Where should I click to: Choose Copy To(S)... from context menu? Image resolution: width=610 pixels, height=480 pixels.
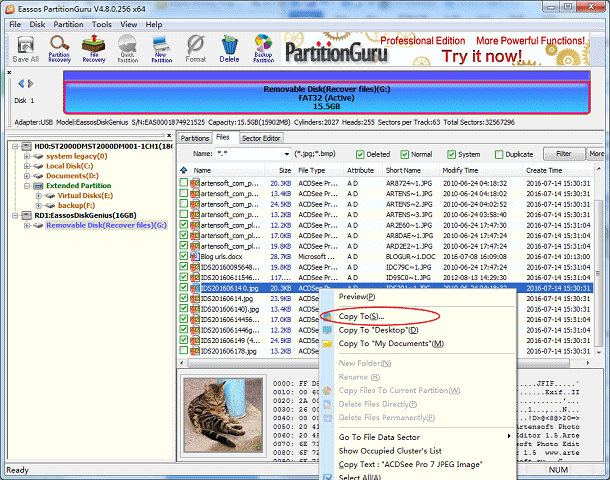pos(361,316)
